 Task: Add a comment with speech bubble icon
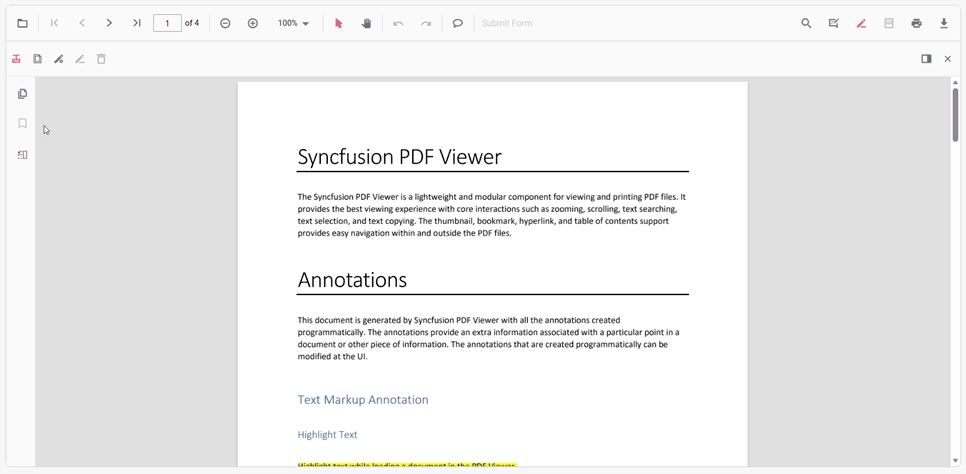(458, 23)
